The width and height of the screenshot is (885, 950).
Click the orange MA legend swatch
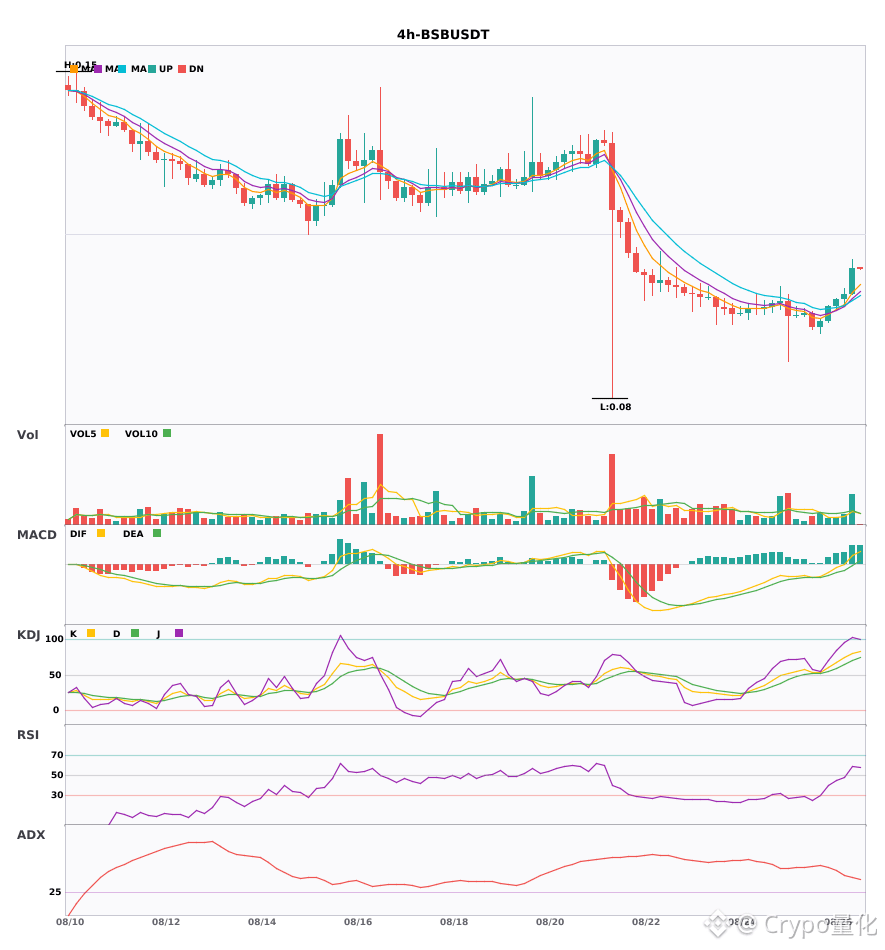(x=74, y=69)
